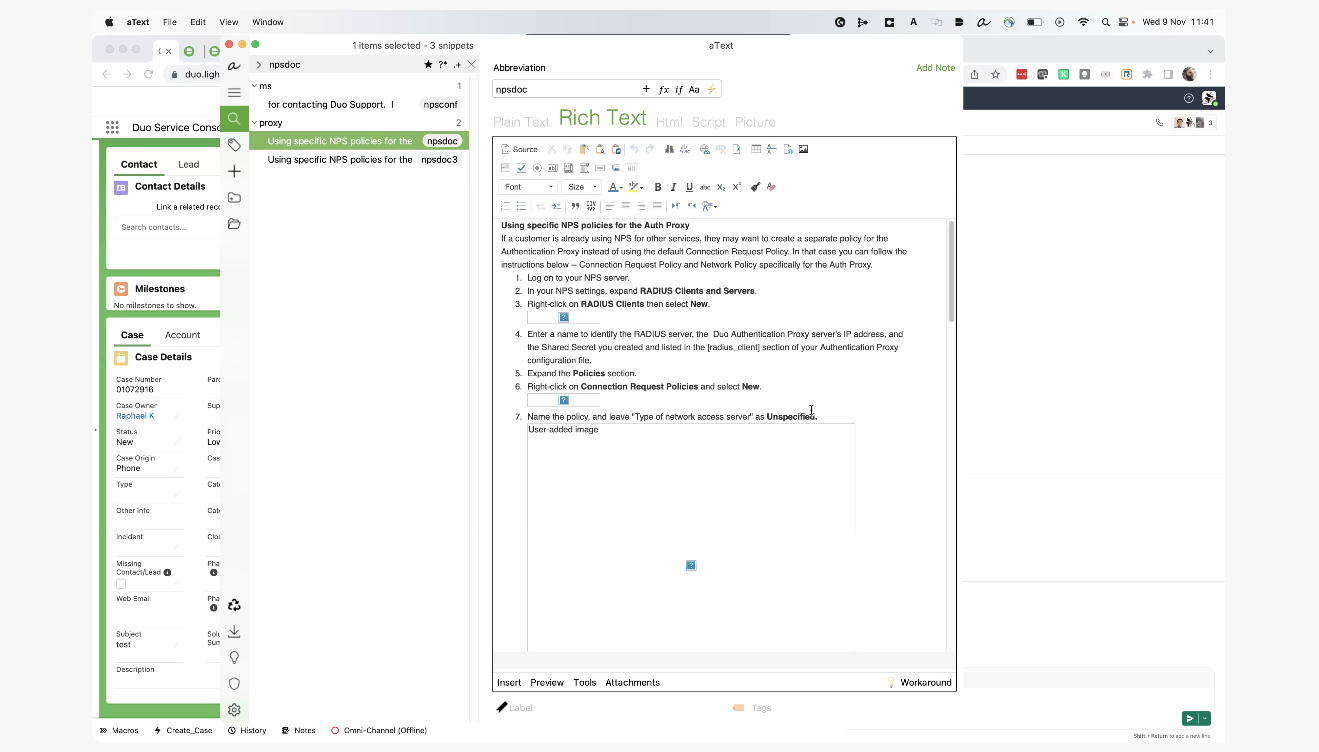This screenshot has height=752, width=1319.
Task: Click the npsdoc abbreviation input field
Action: pos(565,89)
